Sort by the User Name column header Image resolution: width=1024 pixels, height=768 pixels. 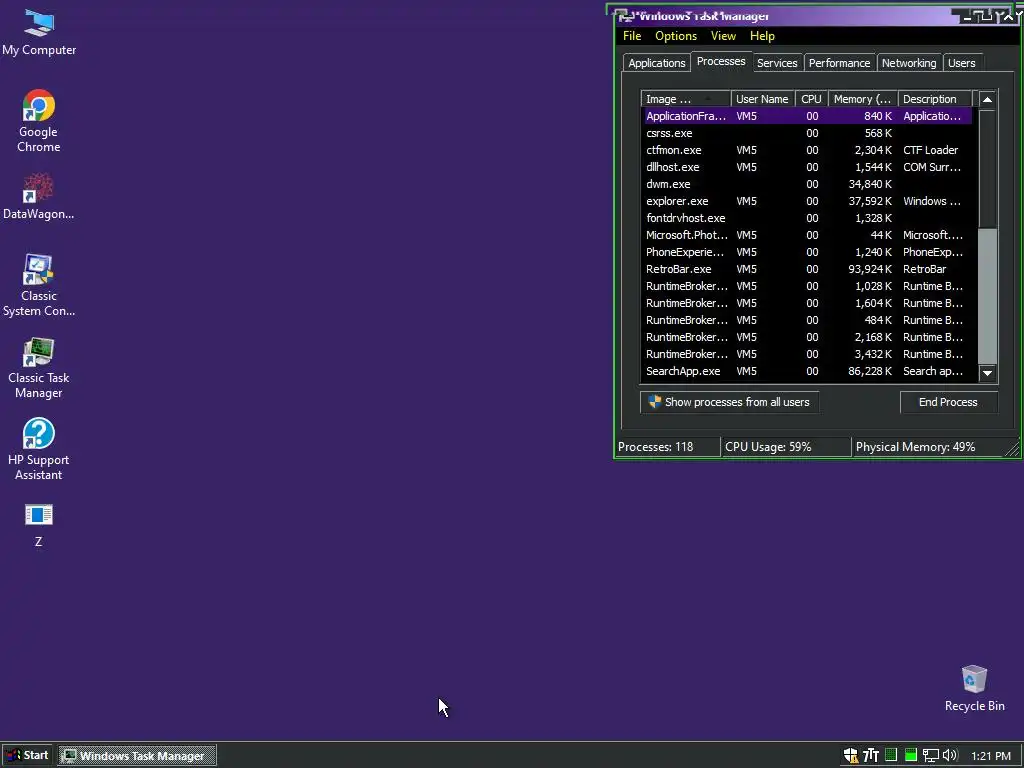[x=762, y=99]
